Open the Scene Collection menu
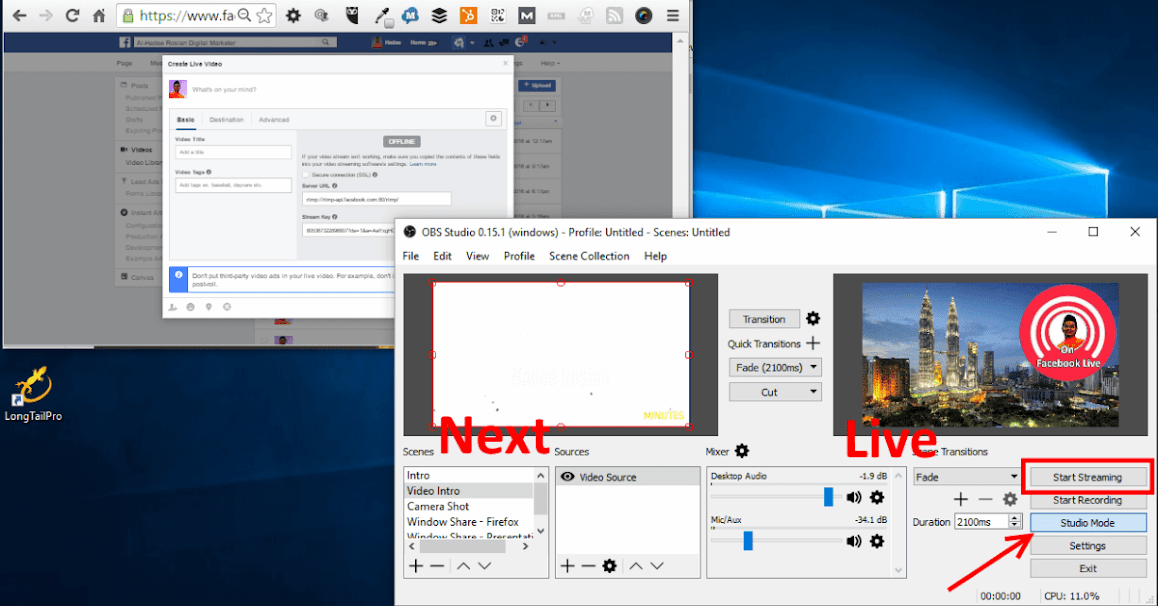The width and height of the screenshot is (1158, 606). tap(589, 256)
